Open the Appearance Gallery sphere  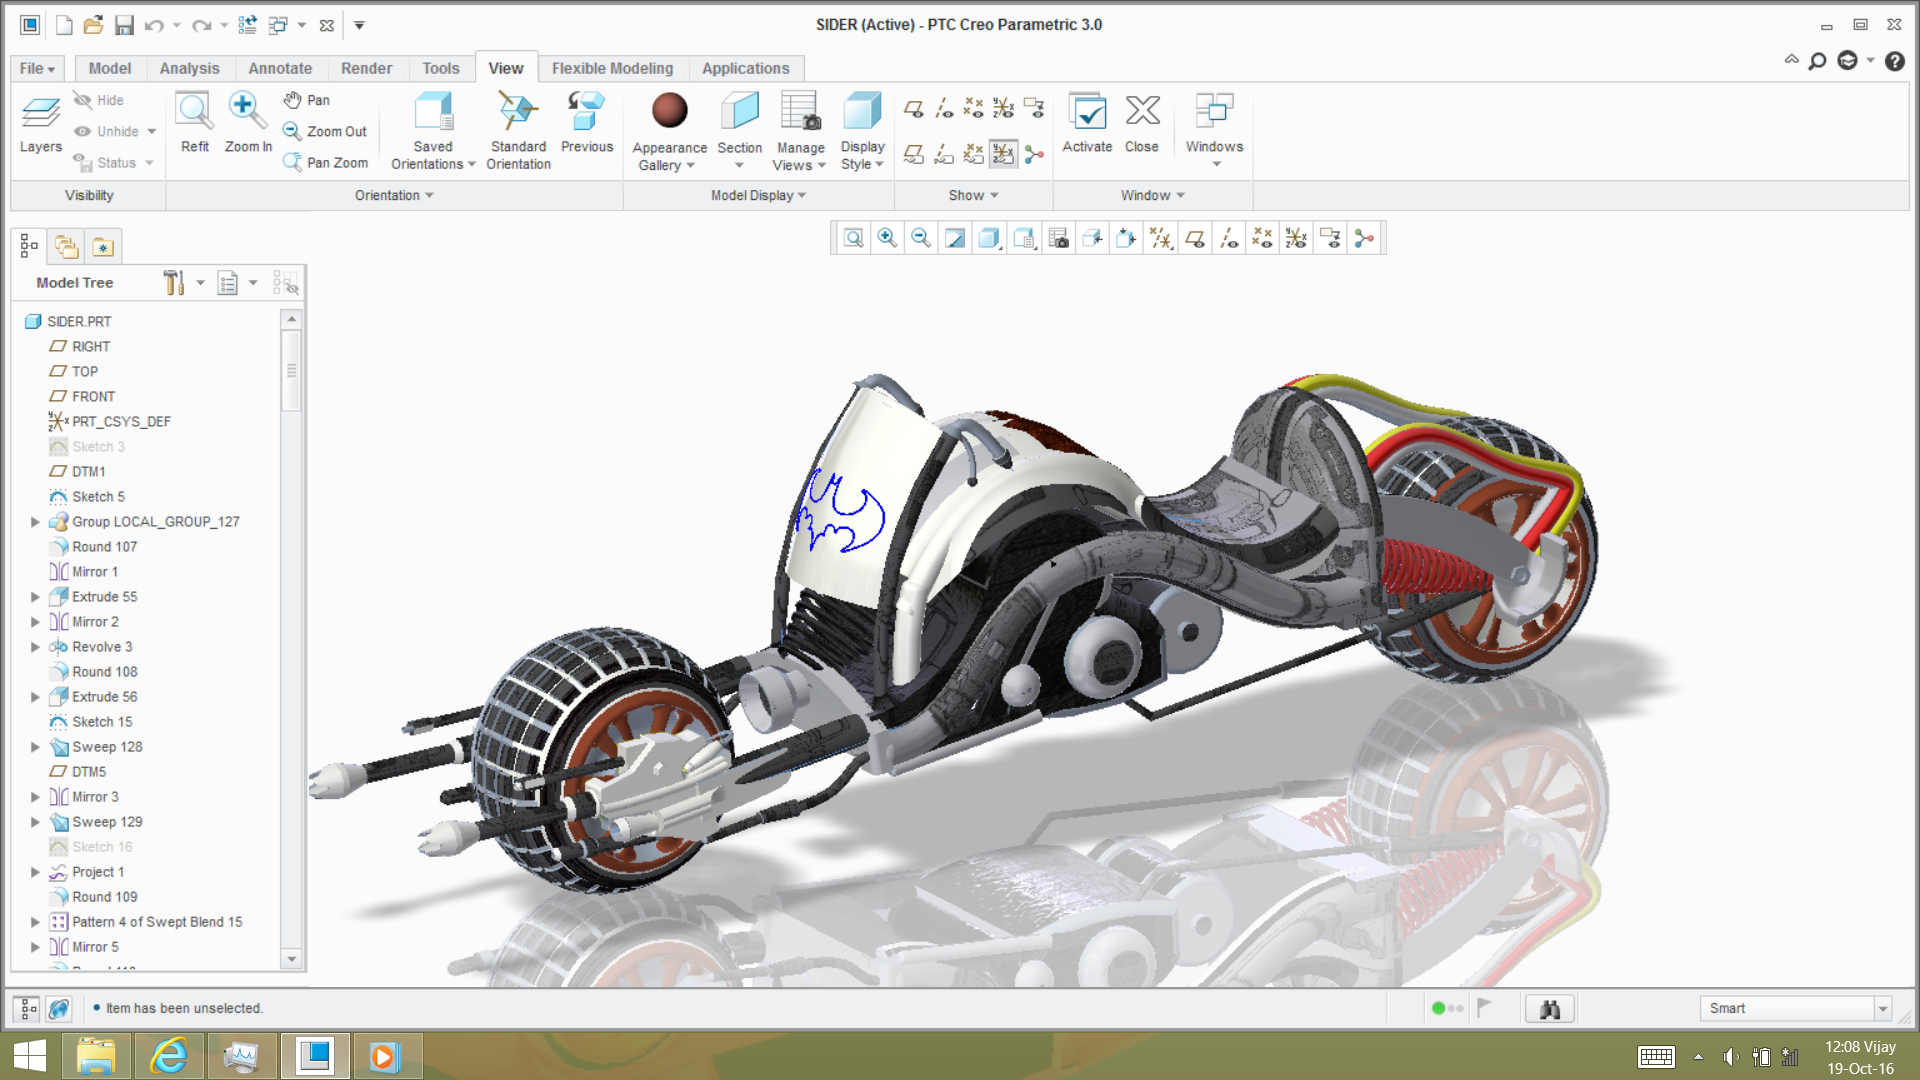point(669,111)
